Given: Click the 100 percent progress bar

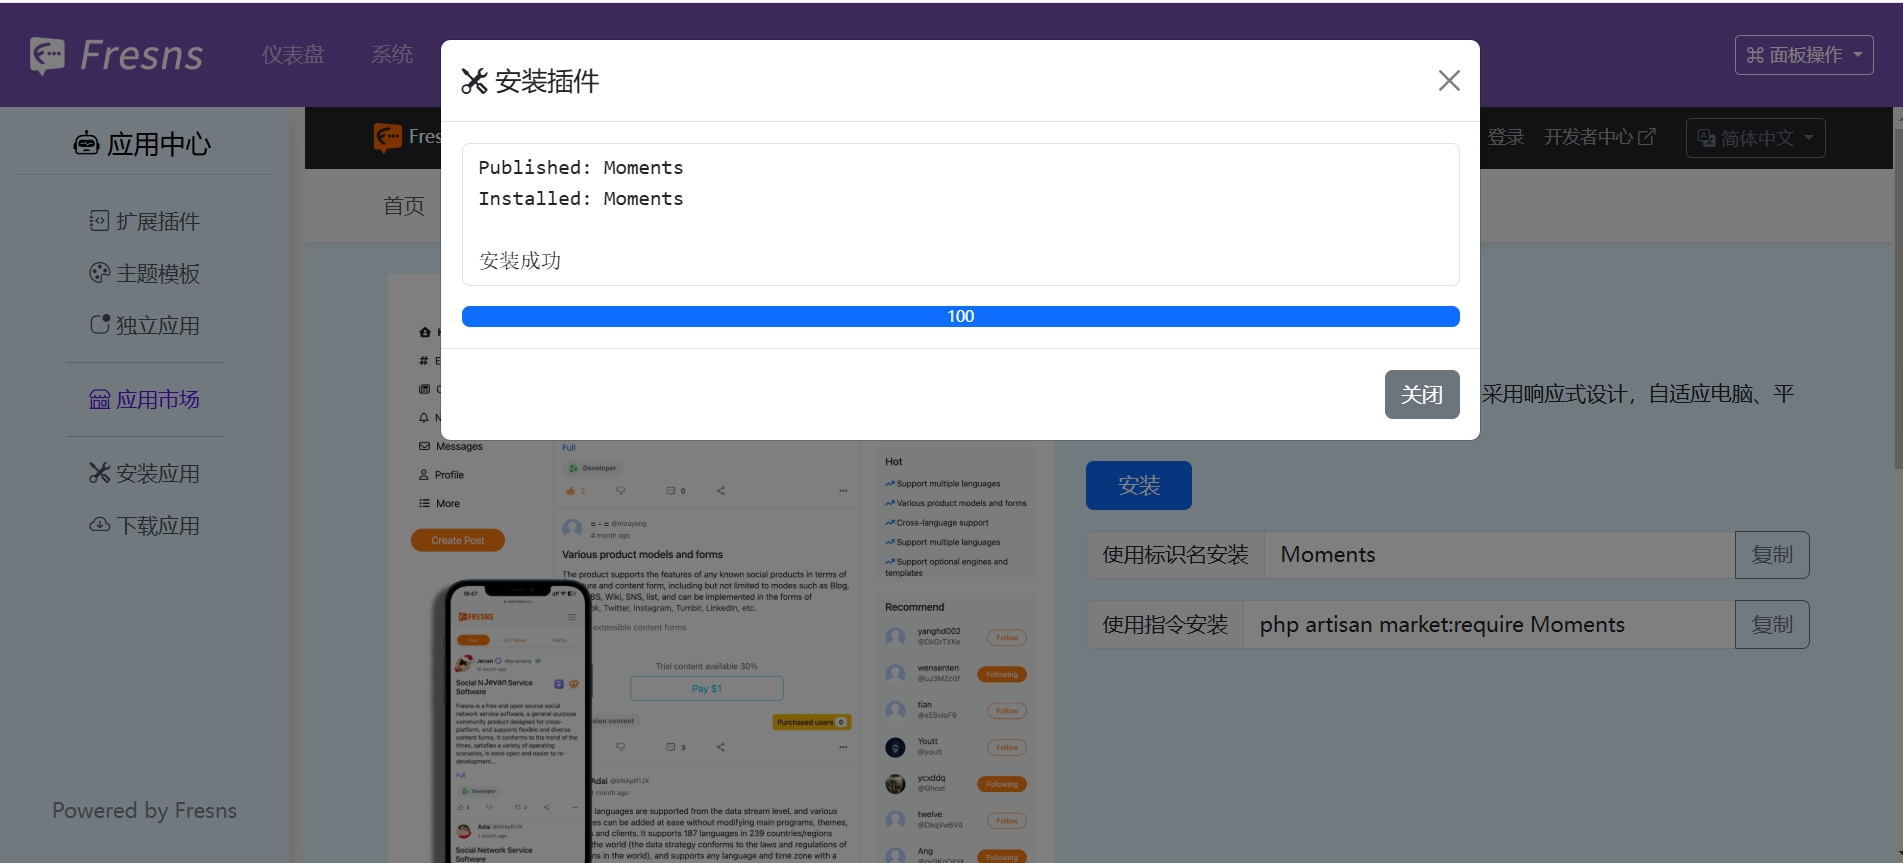Looking at the screenshot, I should (x=960, y=316).
